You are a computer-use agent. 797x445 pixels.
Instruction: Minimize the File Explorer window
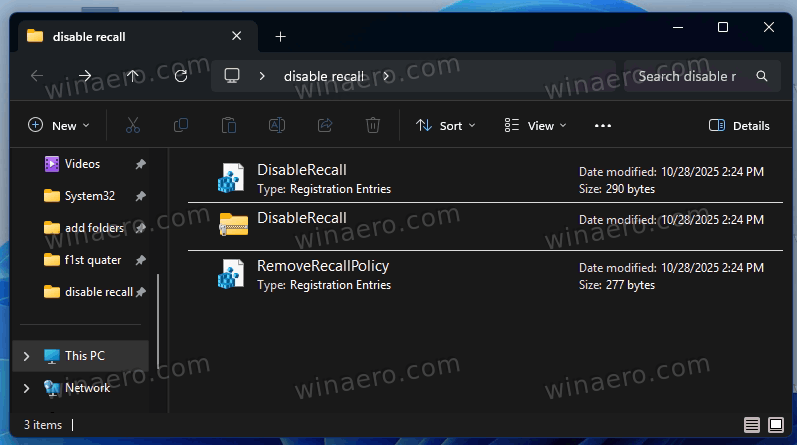tap(678, 27)
